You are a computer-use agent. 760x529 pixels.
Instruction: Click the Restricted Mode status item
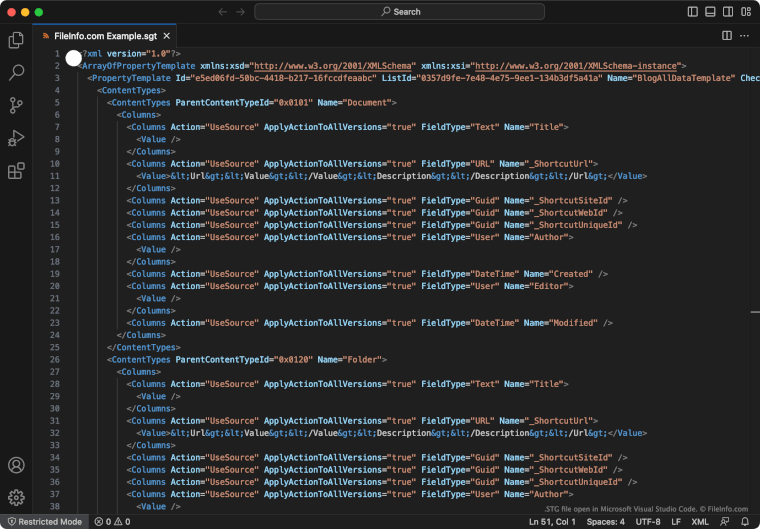45,522
